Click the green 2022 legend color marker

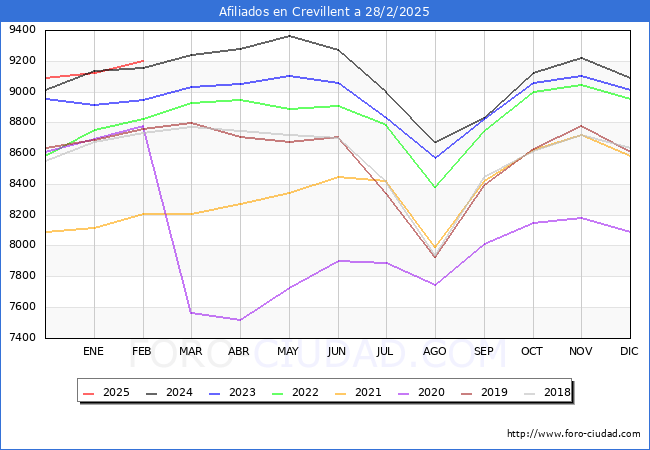(x=278, y=393)
